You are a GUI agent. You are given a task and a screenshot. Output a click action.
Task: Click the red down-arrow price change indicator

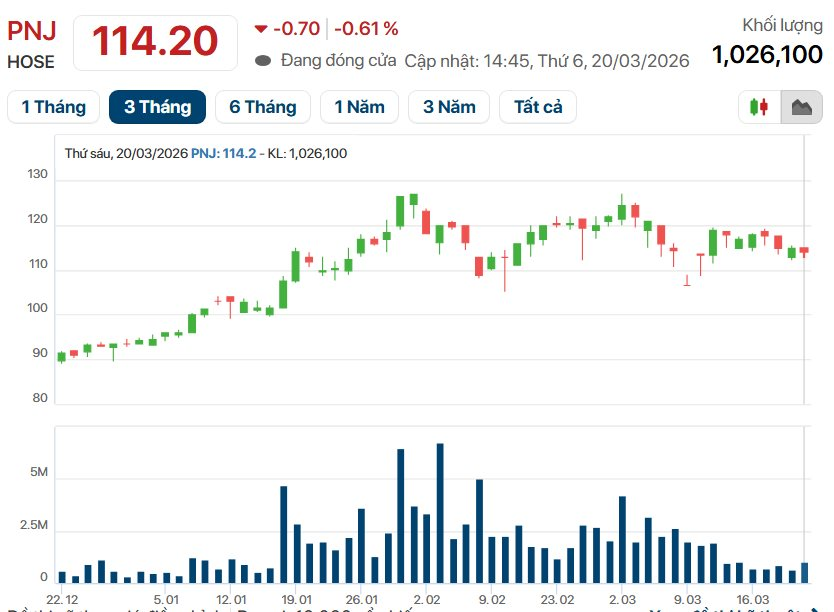(261, 29)
